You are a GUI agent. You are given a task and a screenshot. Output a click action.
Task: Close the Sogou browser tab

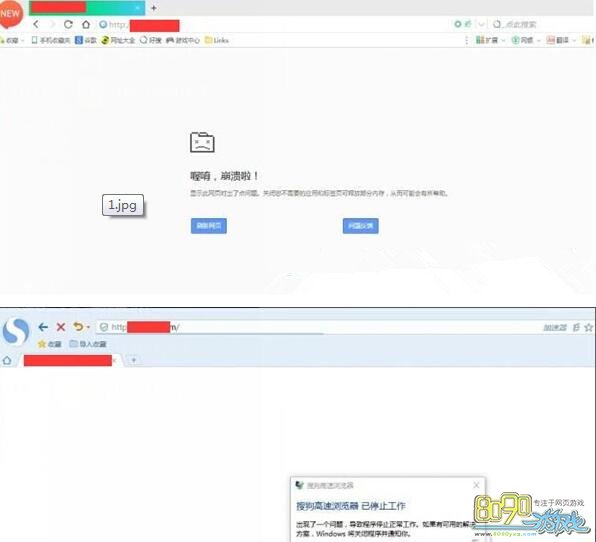[x=115, y=360]
